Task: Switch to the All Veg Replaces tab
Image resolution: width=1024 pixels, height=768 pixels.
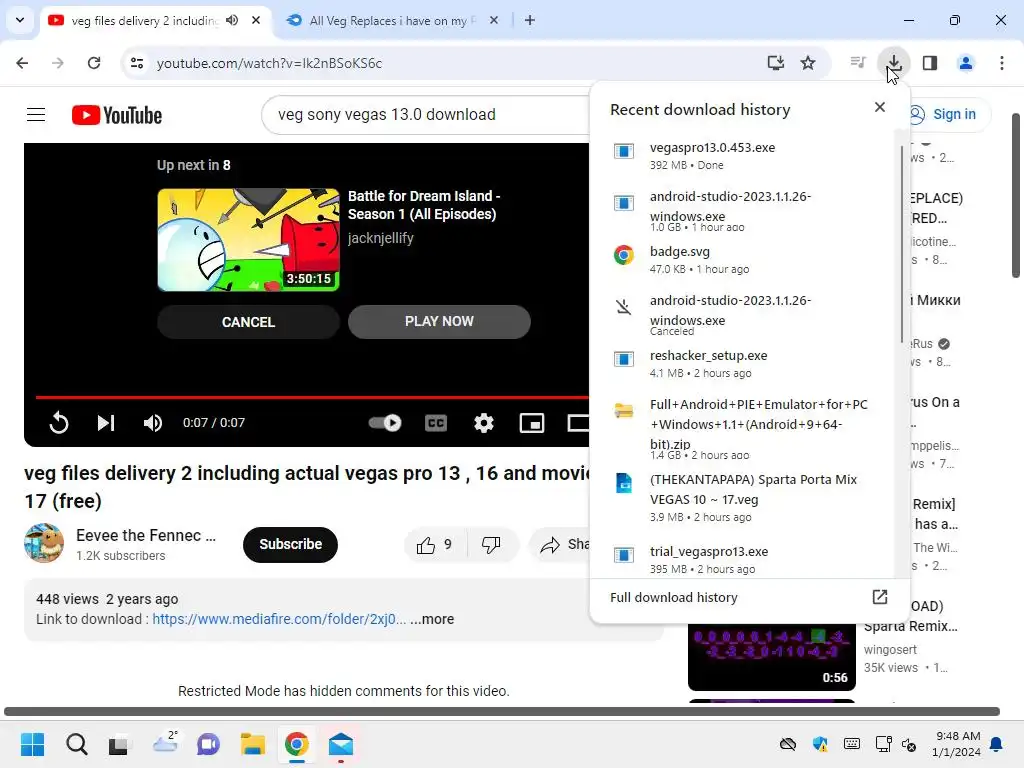Action: (x=392, y=20)
